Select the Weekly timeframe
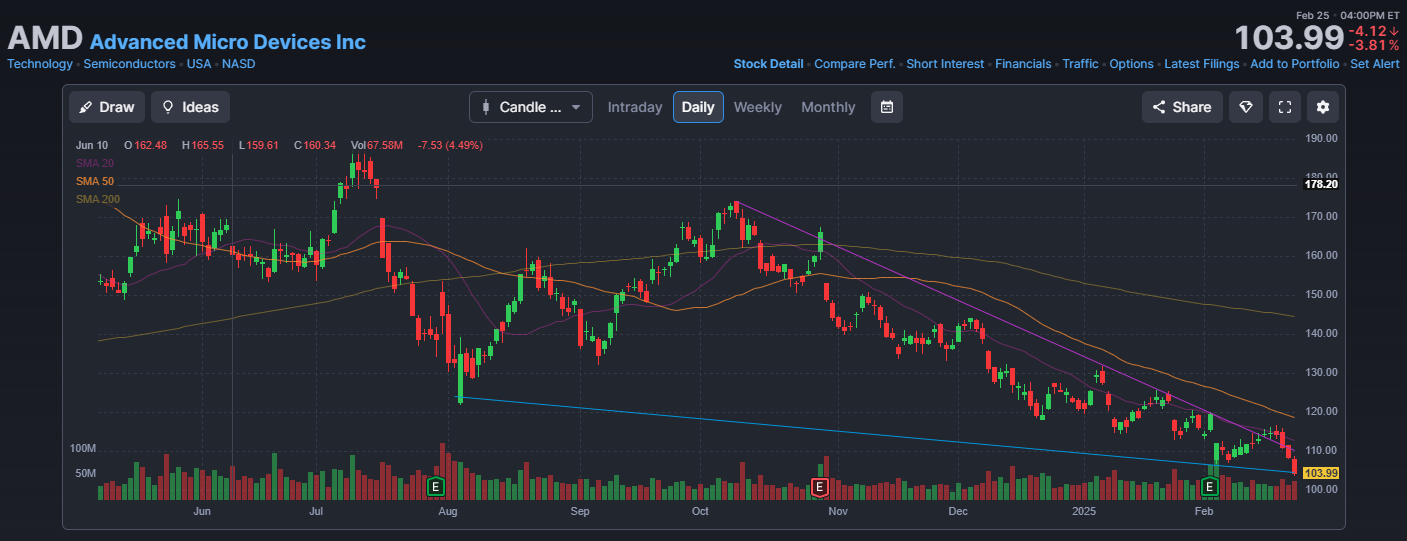Image resolution: width=1407 pixels, height=541 pixels. point(757,107)
